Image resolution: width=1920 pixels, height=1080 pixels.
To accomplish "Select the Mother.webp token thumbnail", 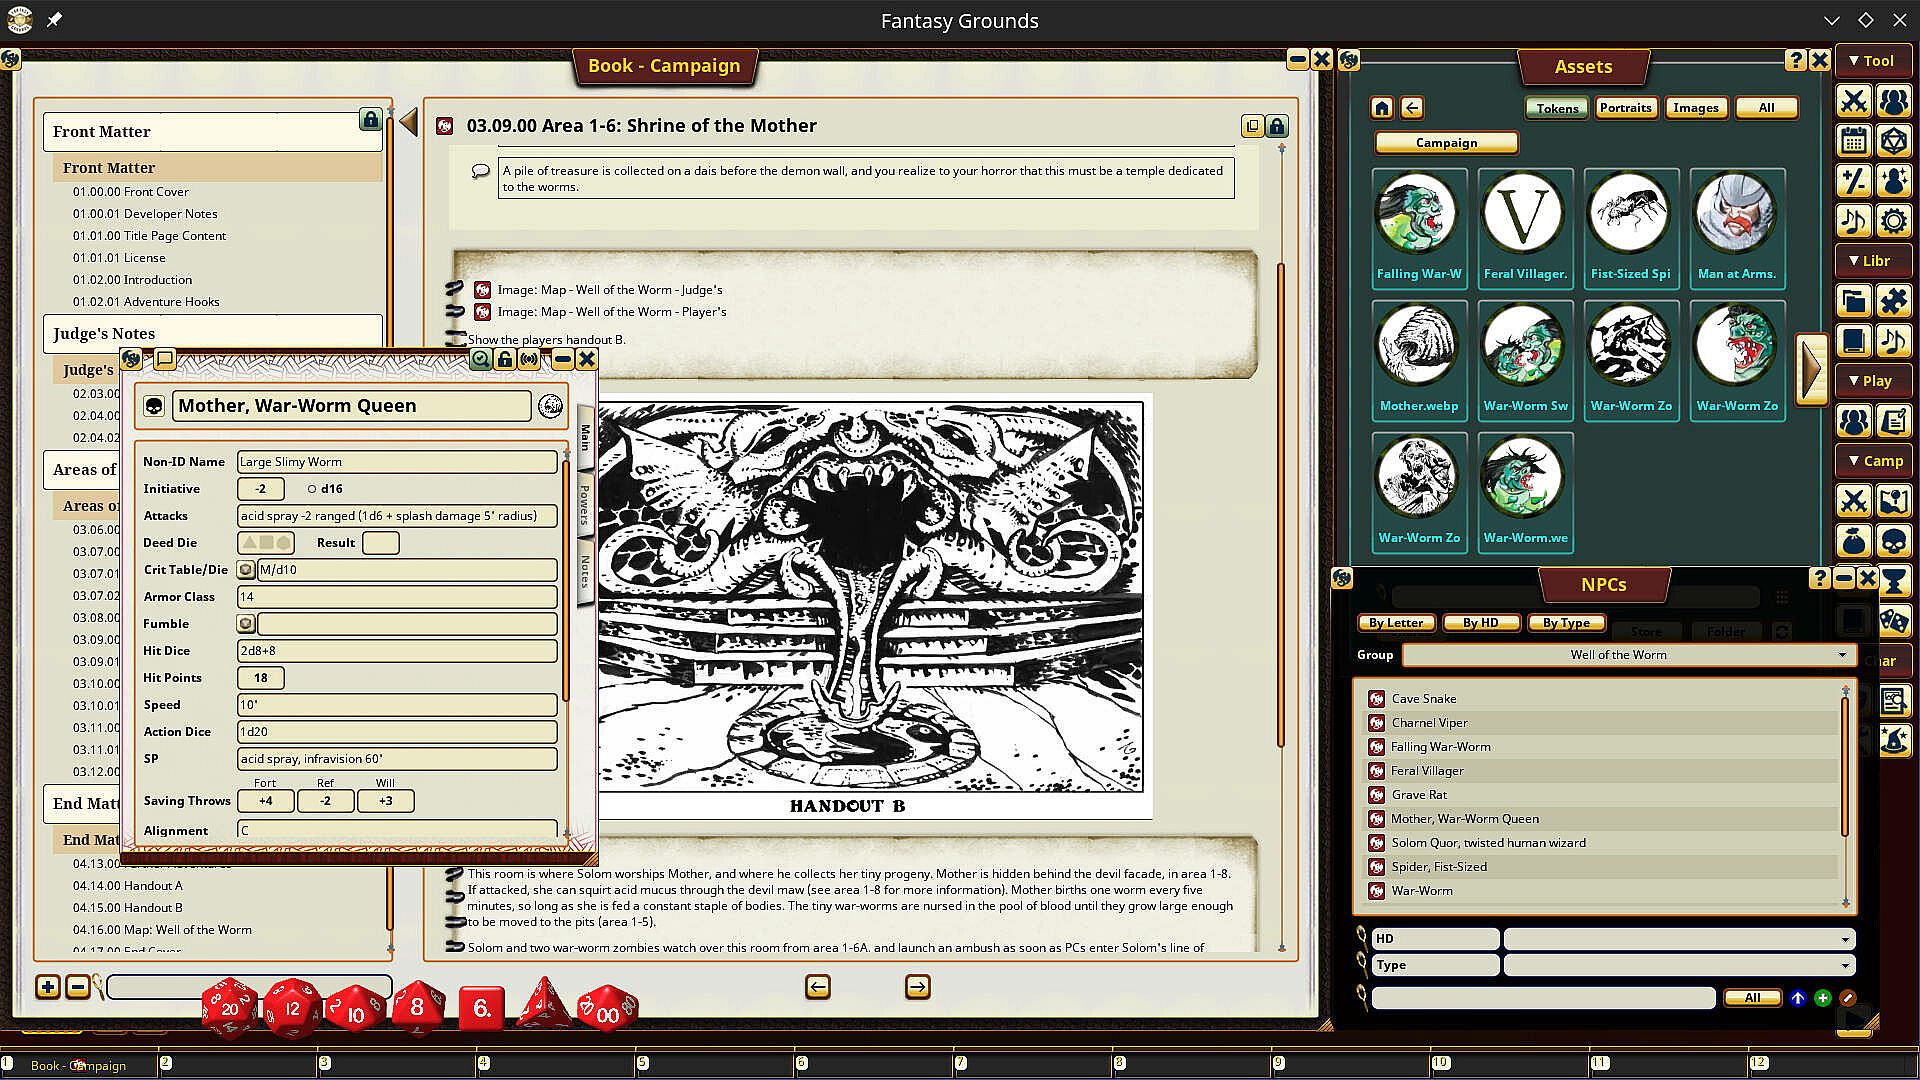I will pyautogui.click(x=1418, y=347).
